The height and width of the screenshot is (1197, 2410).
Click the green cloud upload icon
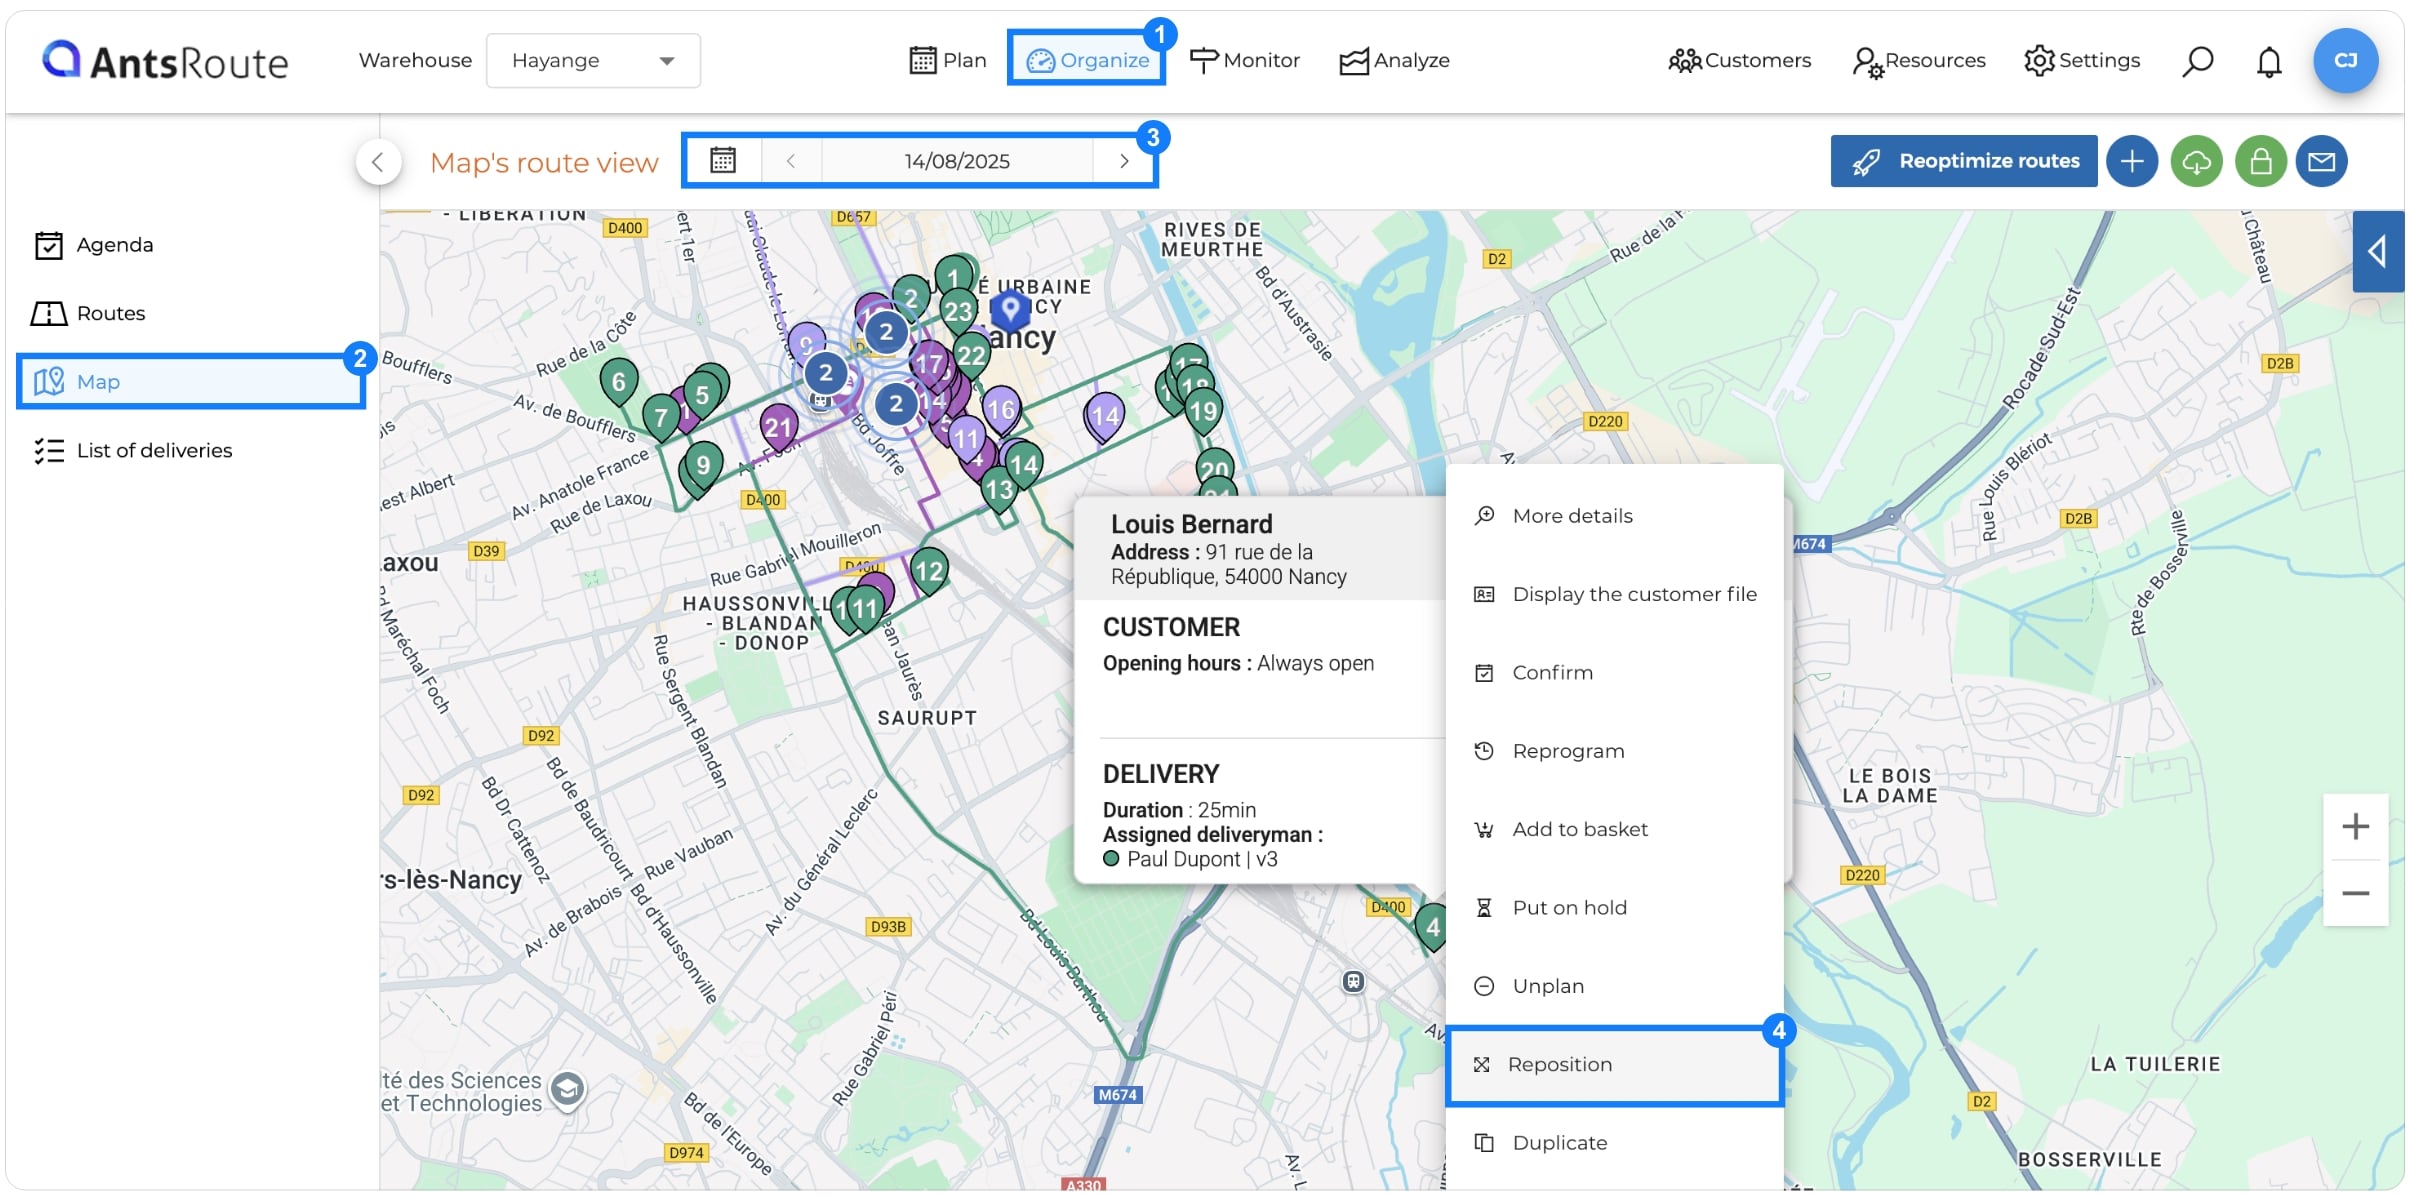click(x=2196, y=161)
